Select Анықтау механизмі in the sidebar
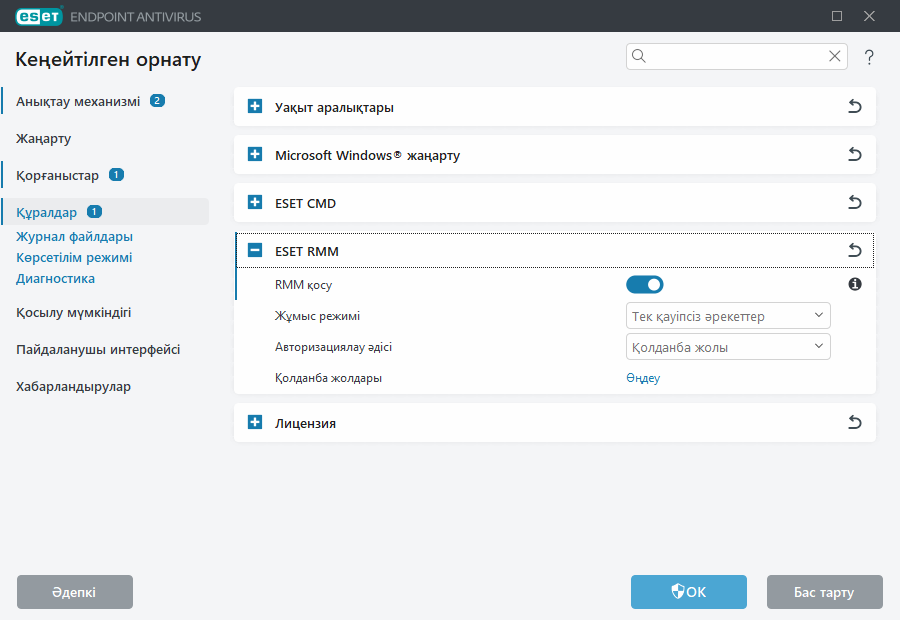The width and height of the screenshot is (900, 620). tap(78, 101)
